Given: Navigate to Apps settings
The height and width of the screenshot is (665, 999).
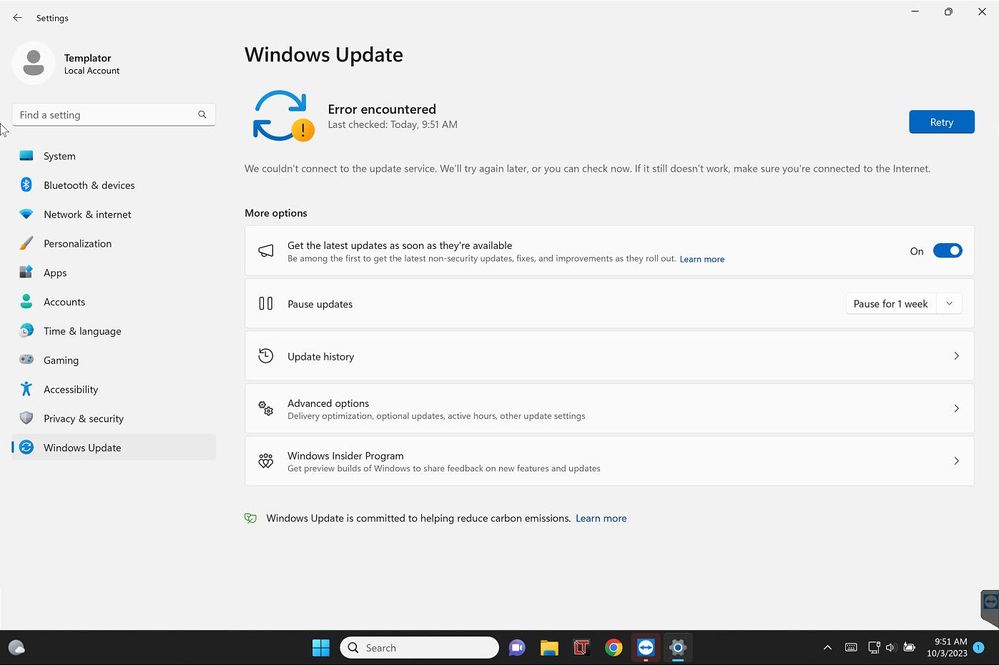Looking at the screenshot, I should 113,273.
